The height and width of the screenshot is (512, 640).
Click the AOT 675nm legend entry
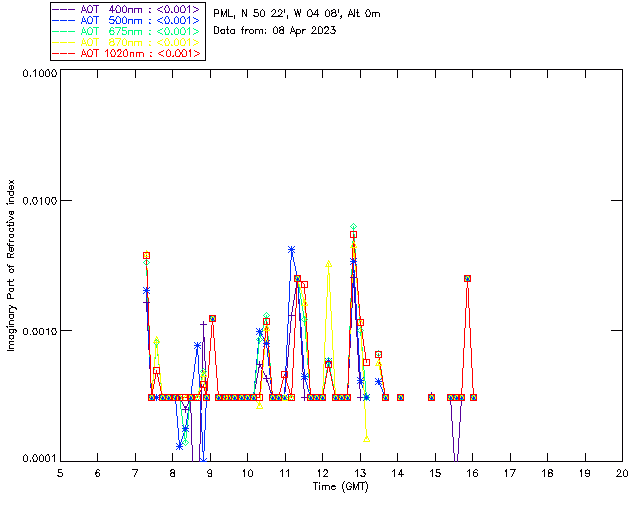click(x=127, y=31)
